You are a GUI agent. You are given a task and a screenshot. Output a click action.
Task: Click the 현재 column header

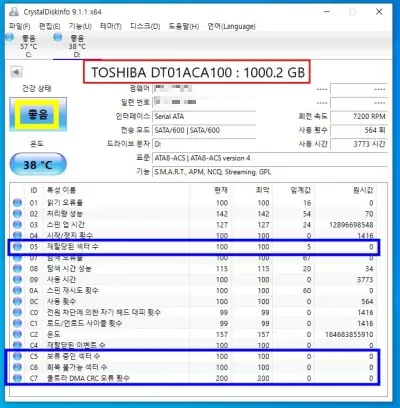pyautogui.click(x=221, y=190)
